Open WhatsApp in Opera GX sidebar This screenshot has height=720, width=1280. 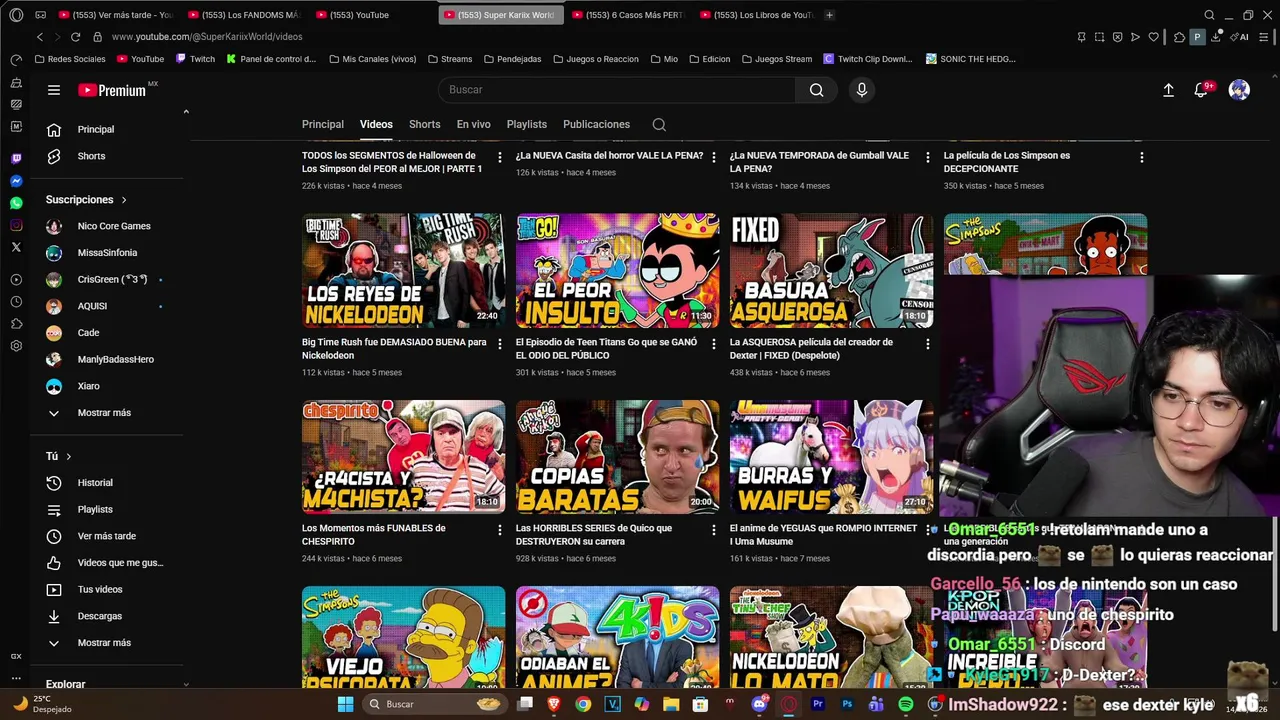coord(16,203)
